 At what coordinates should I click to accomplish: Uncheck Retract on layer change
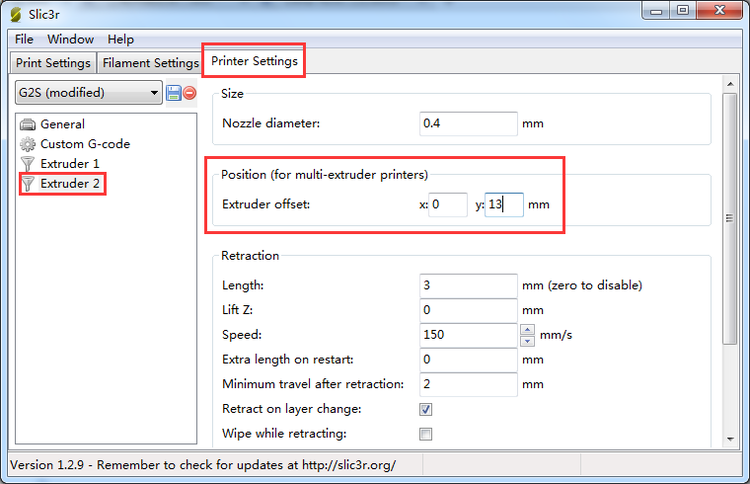coord(426,409)
